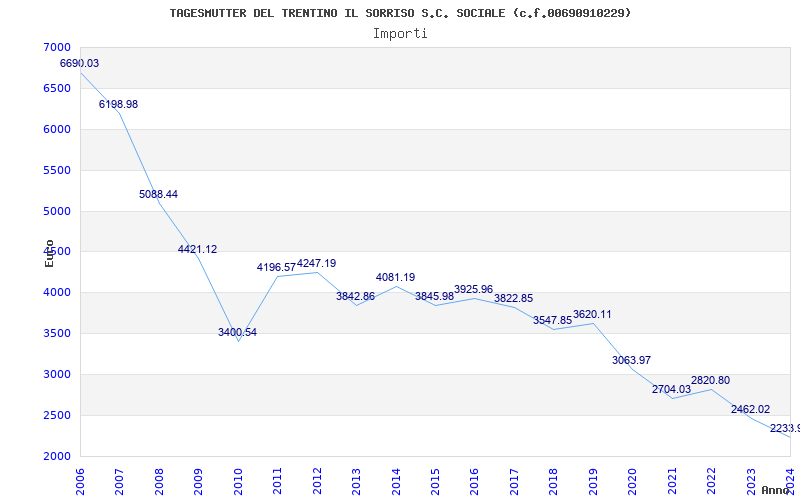This screenshot has height=500, width=800.
Task: Click the x-axis year 2012
Action: click(317, 481)
